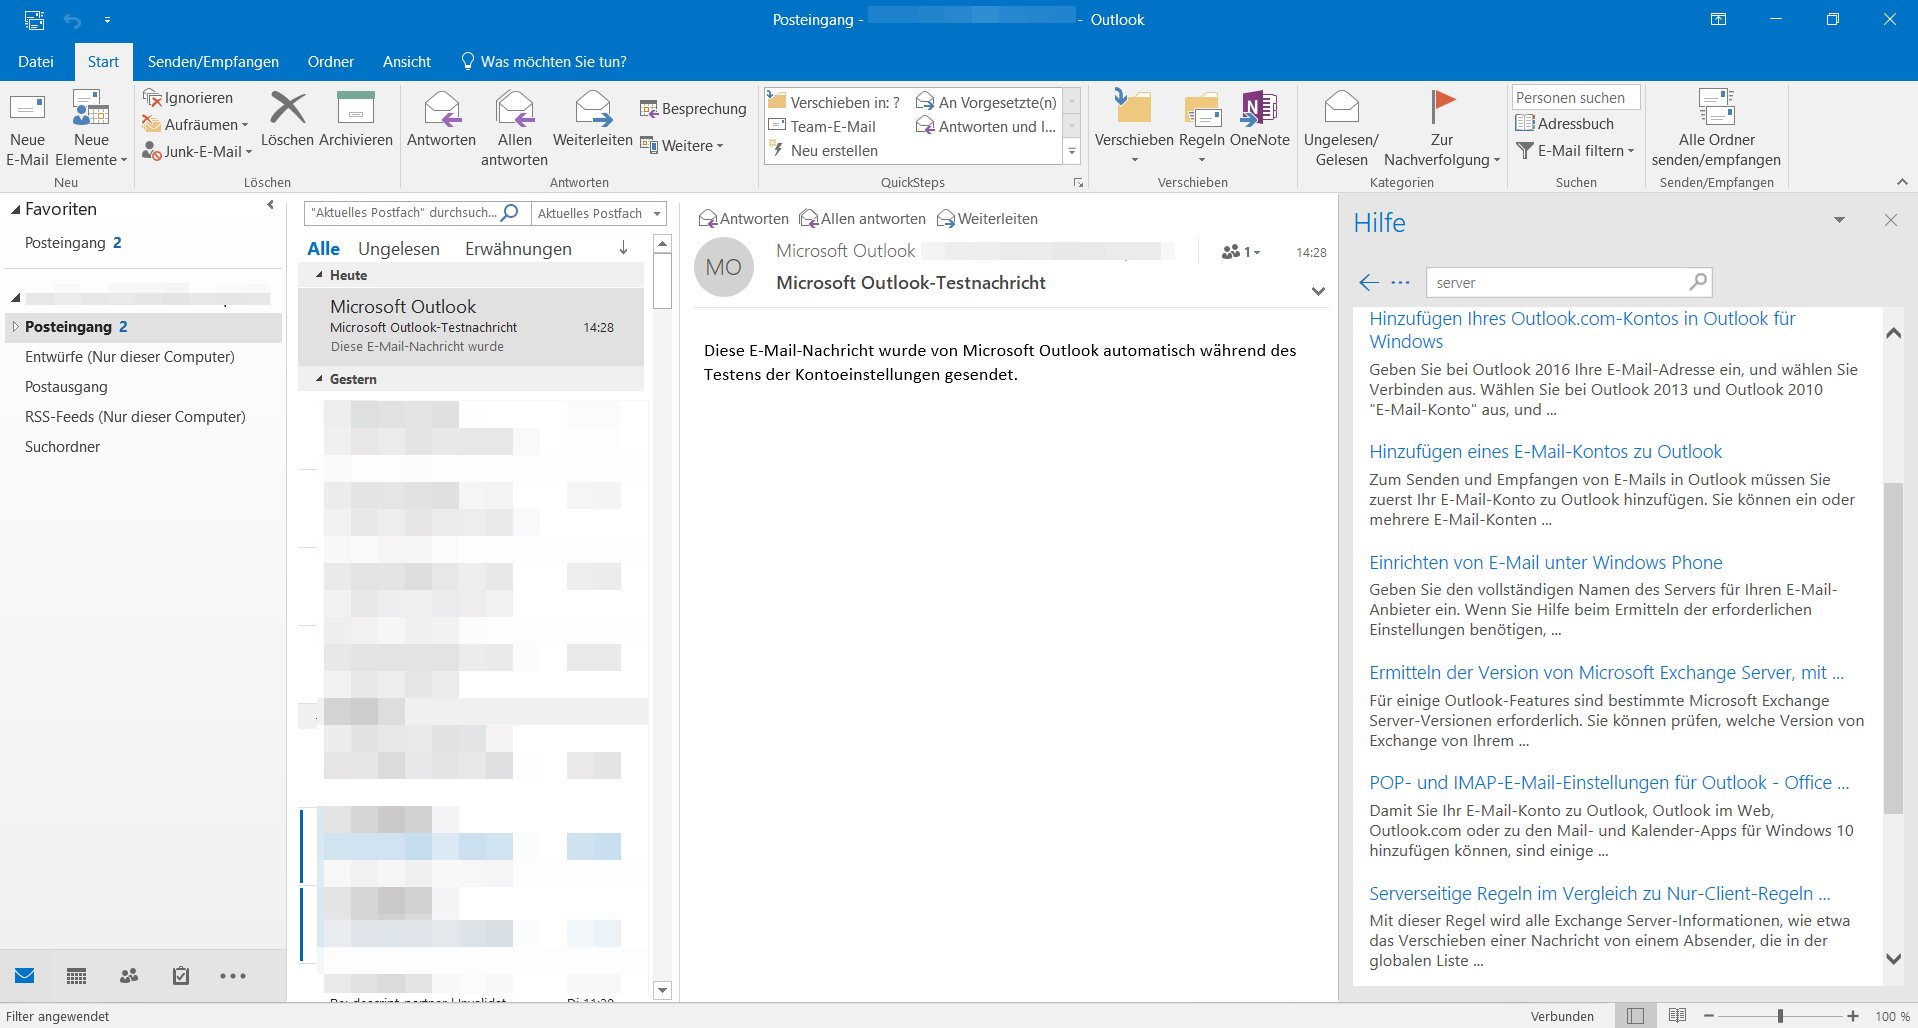This screenshot has height=1028, width=1918.
Task: Collapse the Heute group
Action: click(x=319, y=275)
